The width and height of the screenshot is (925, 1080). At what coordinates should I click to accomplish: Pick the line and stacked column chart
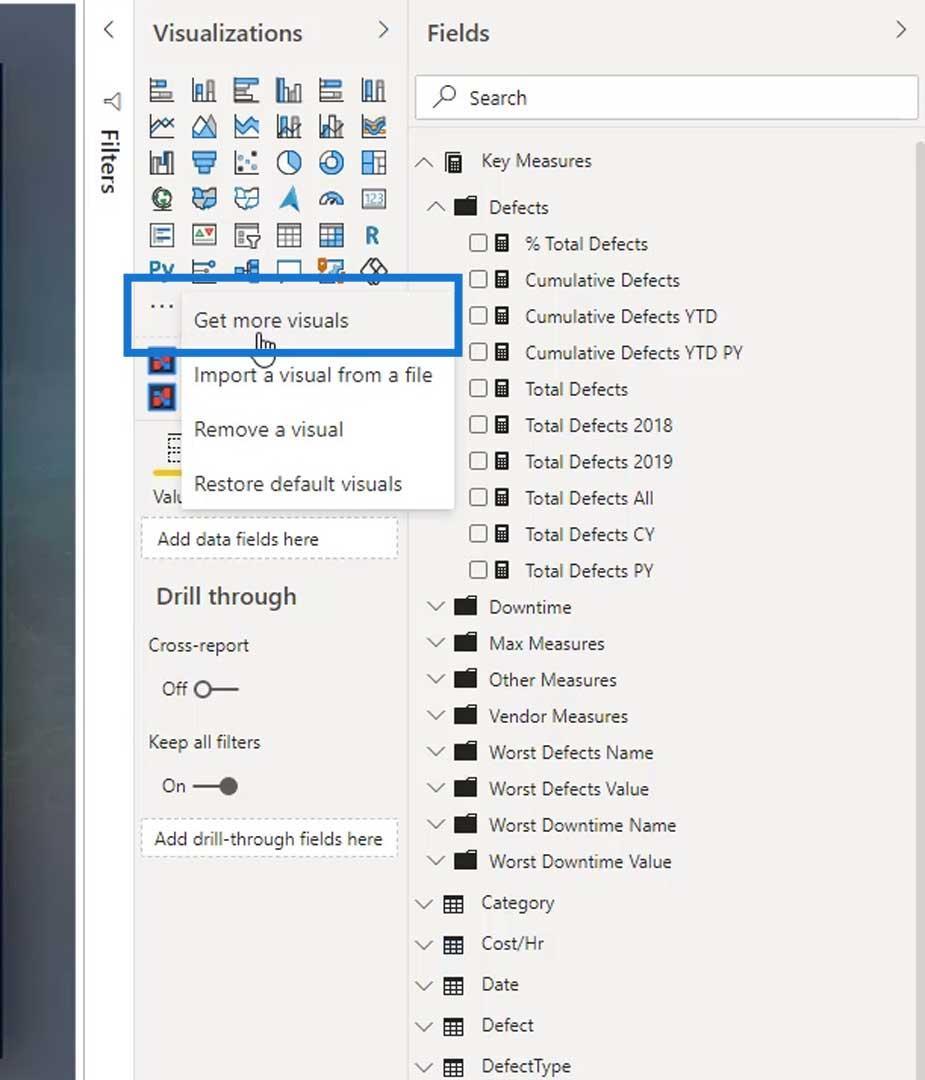point(289,127)
